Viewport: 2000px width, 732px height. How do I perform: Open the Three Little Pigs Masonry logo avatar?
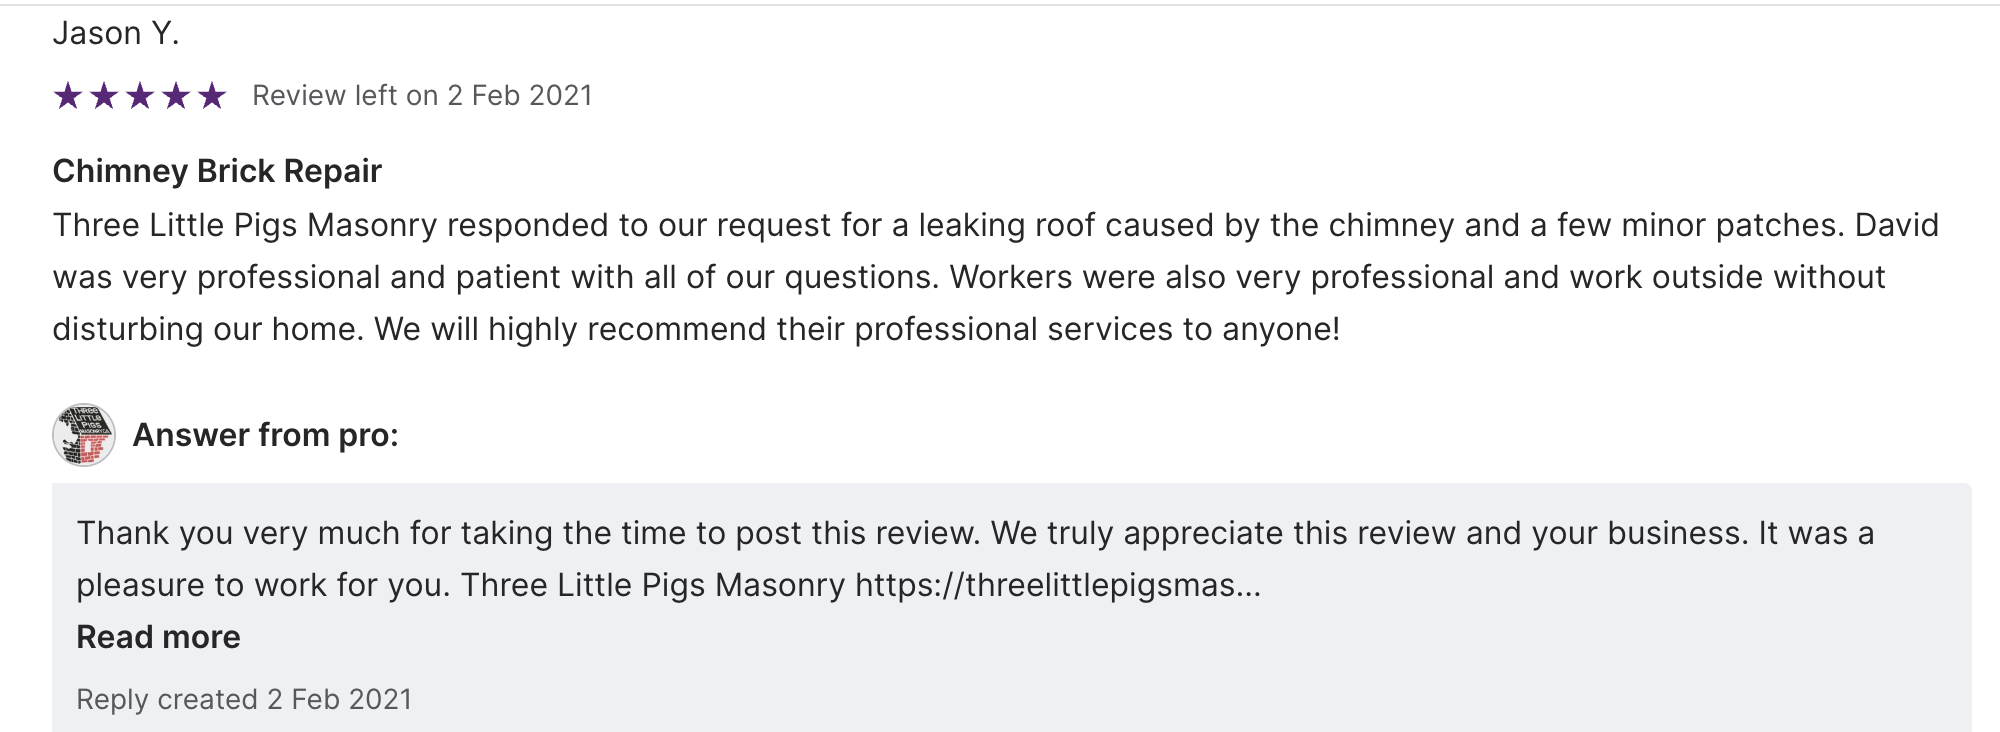pyautogui.click(x=84, y=435)
